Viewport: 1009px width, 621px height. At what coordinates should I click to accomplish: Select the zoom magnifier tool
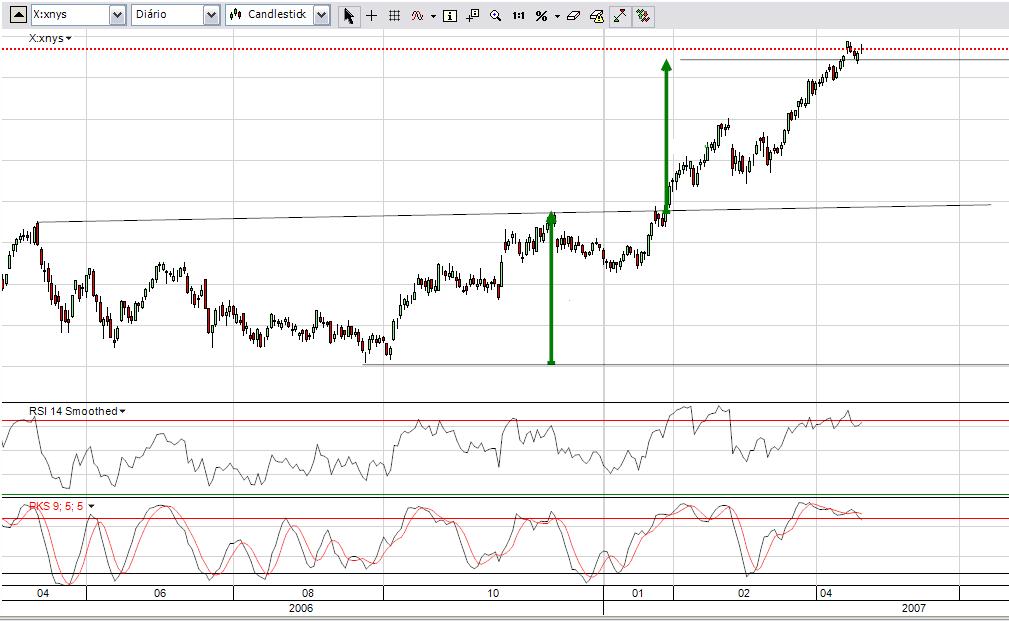tap(495, 15)
